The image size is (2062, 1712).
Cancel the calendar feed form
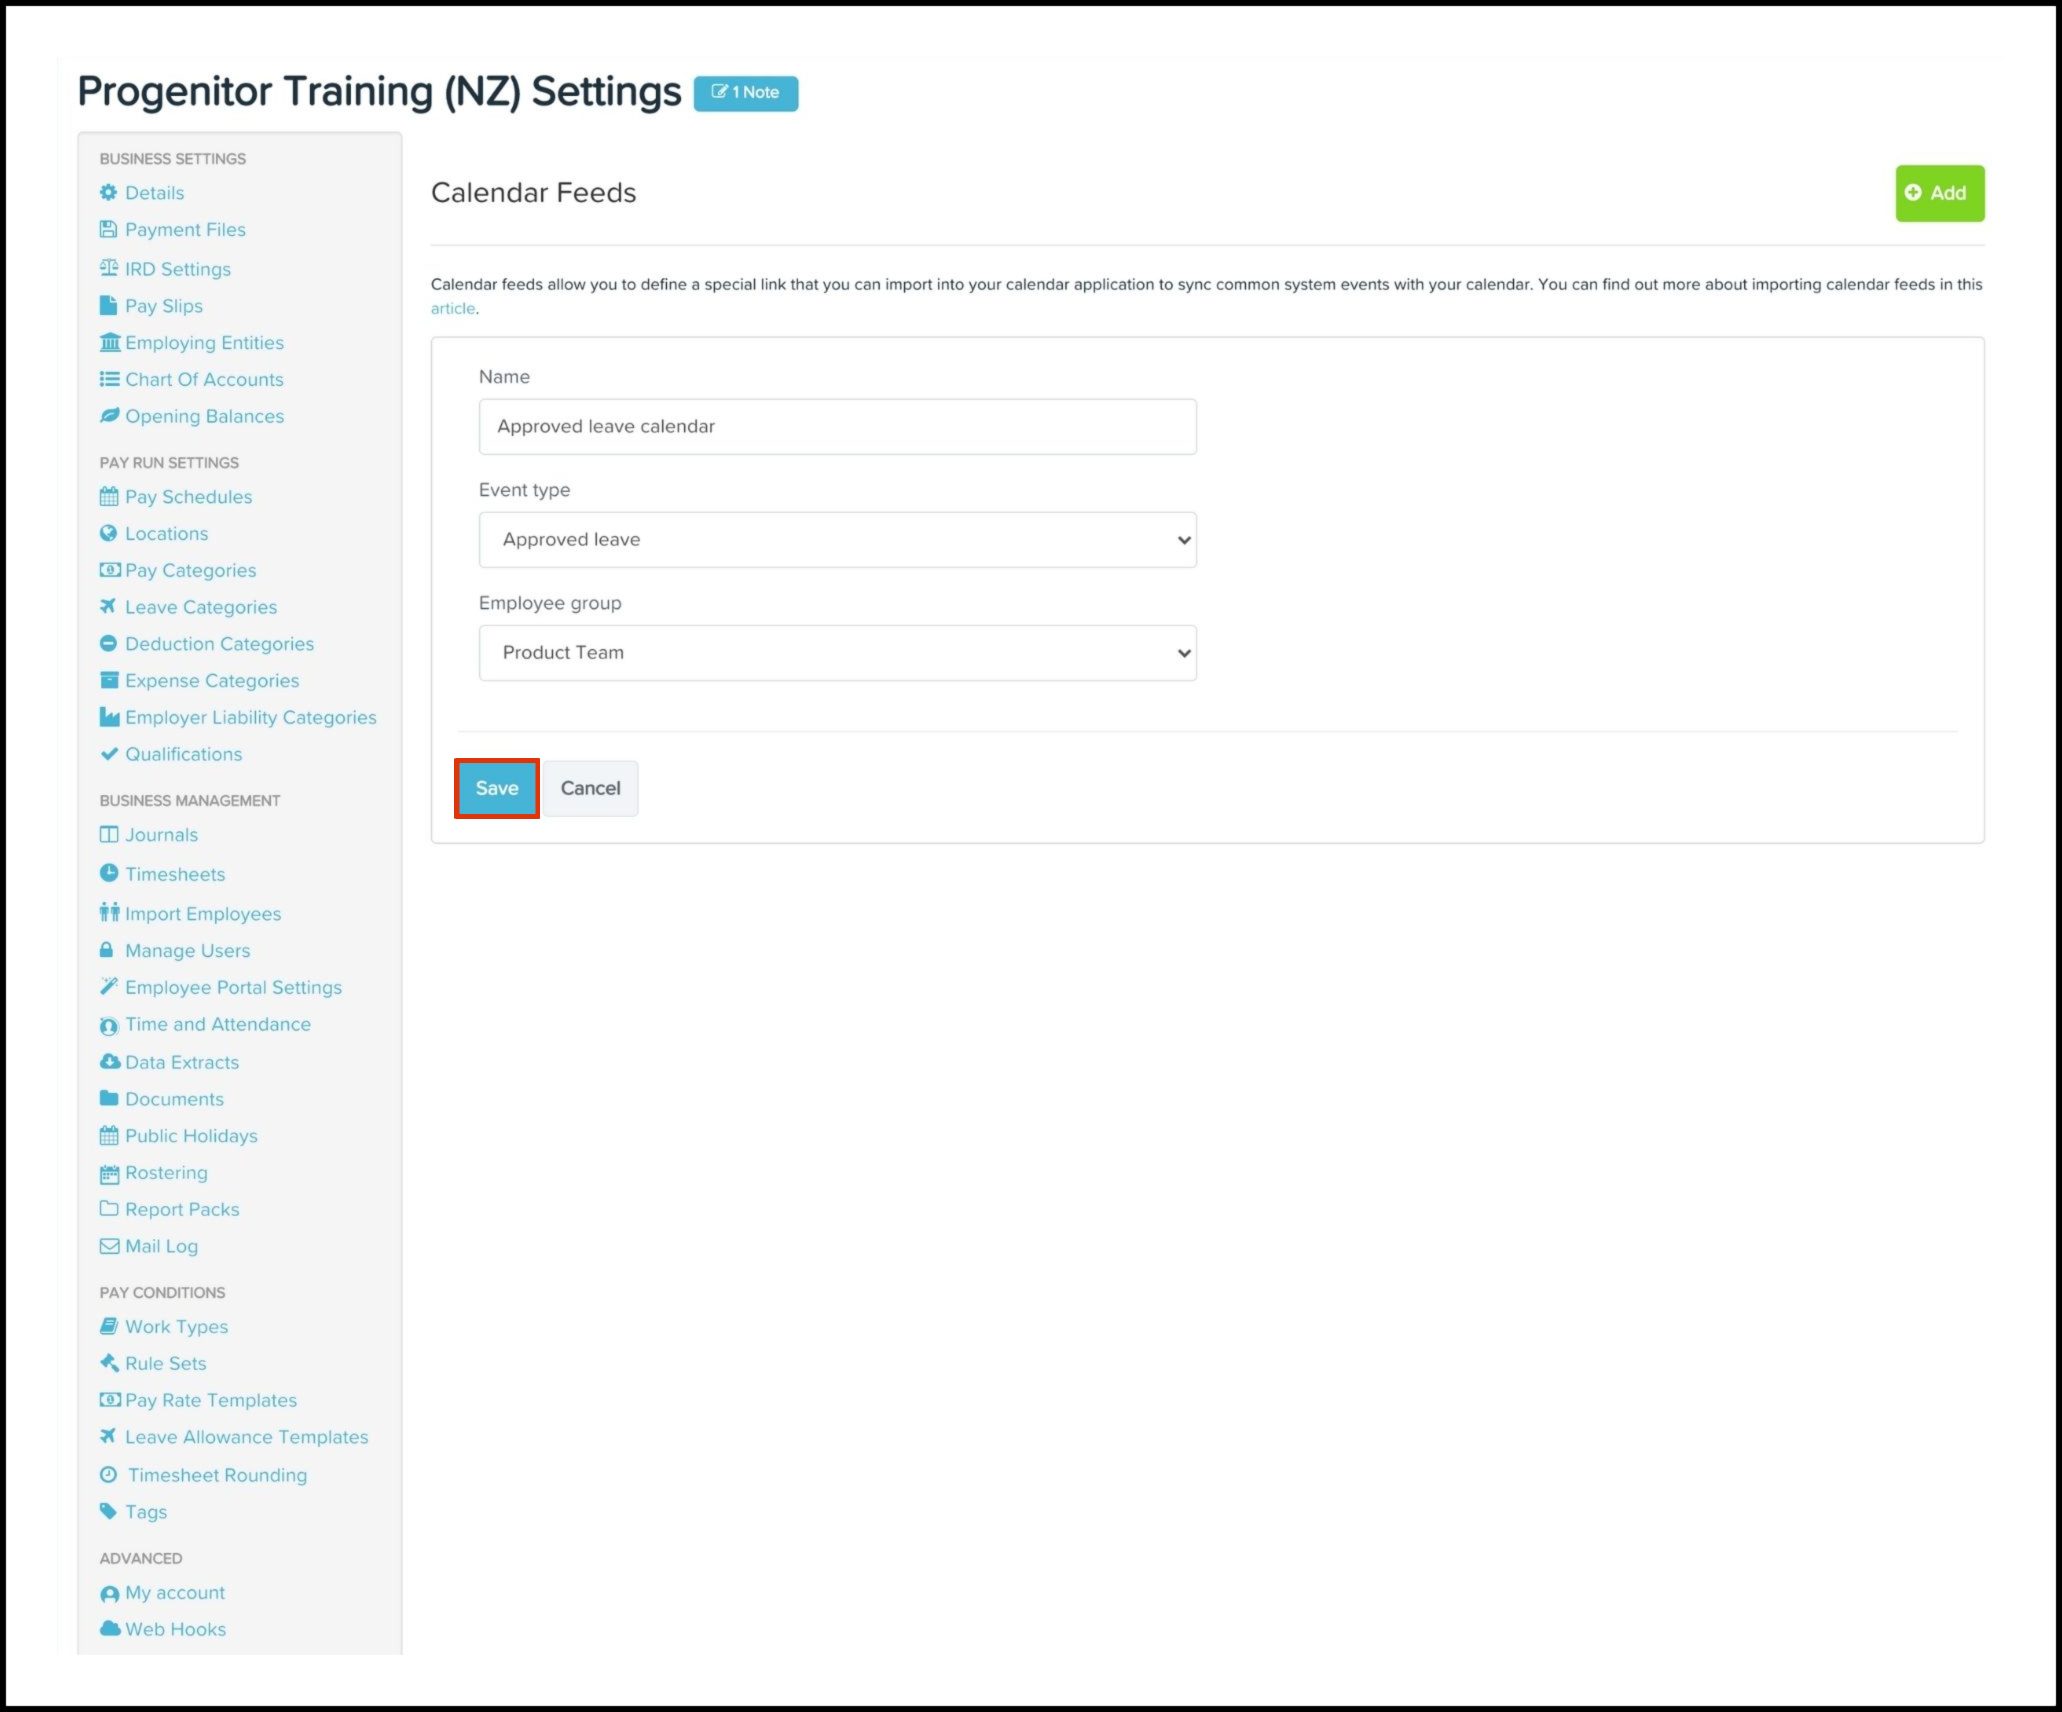(x=590, y=788)
